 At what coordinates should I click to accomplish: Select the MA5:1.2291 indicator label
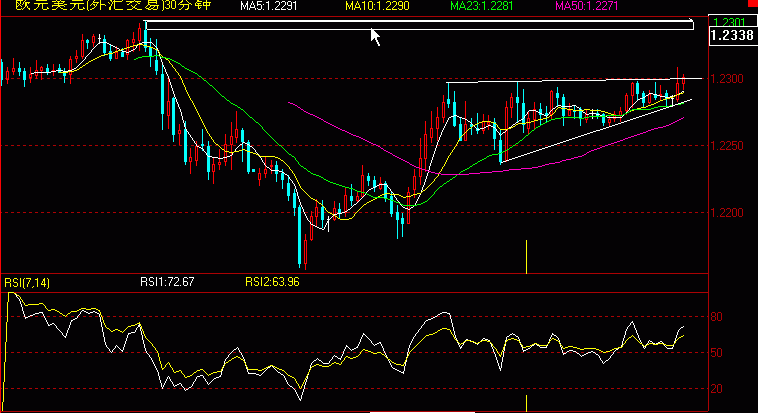pyautogui.click(x=269, y=6)
